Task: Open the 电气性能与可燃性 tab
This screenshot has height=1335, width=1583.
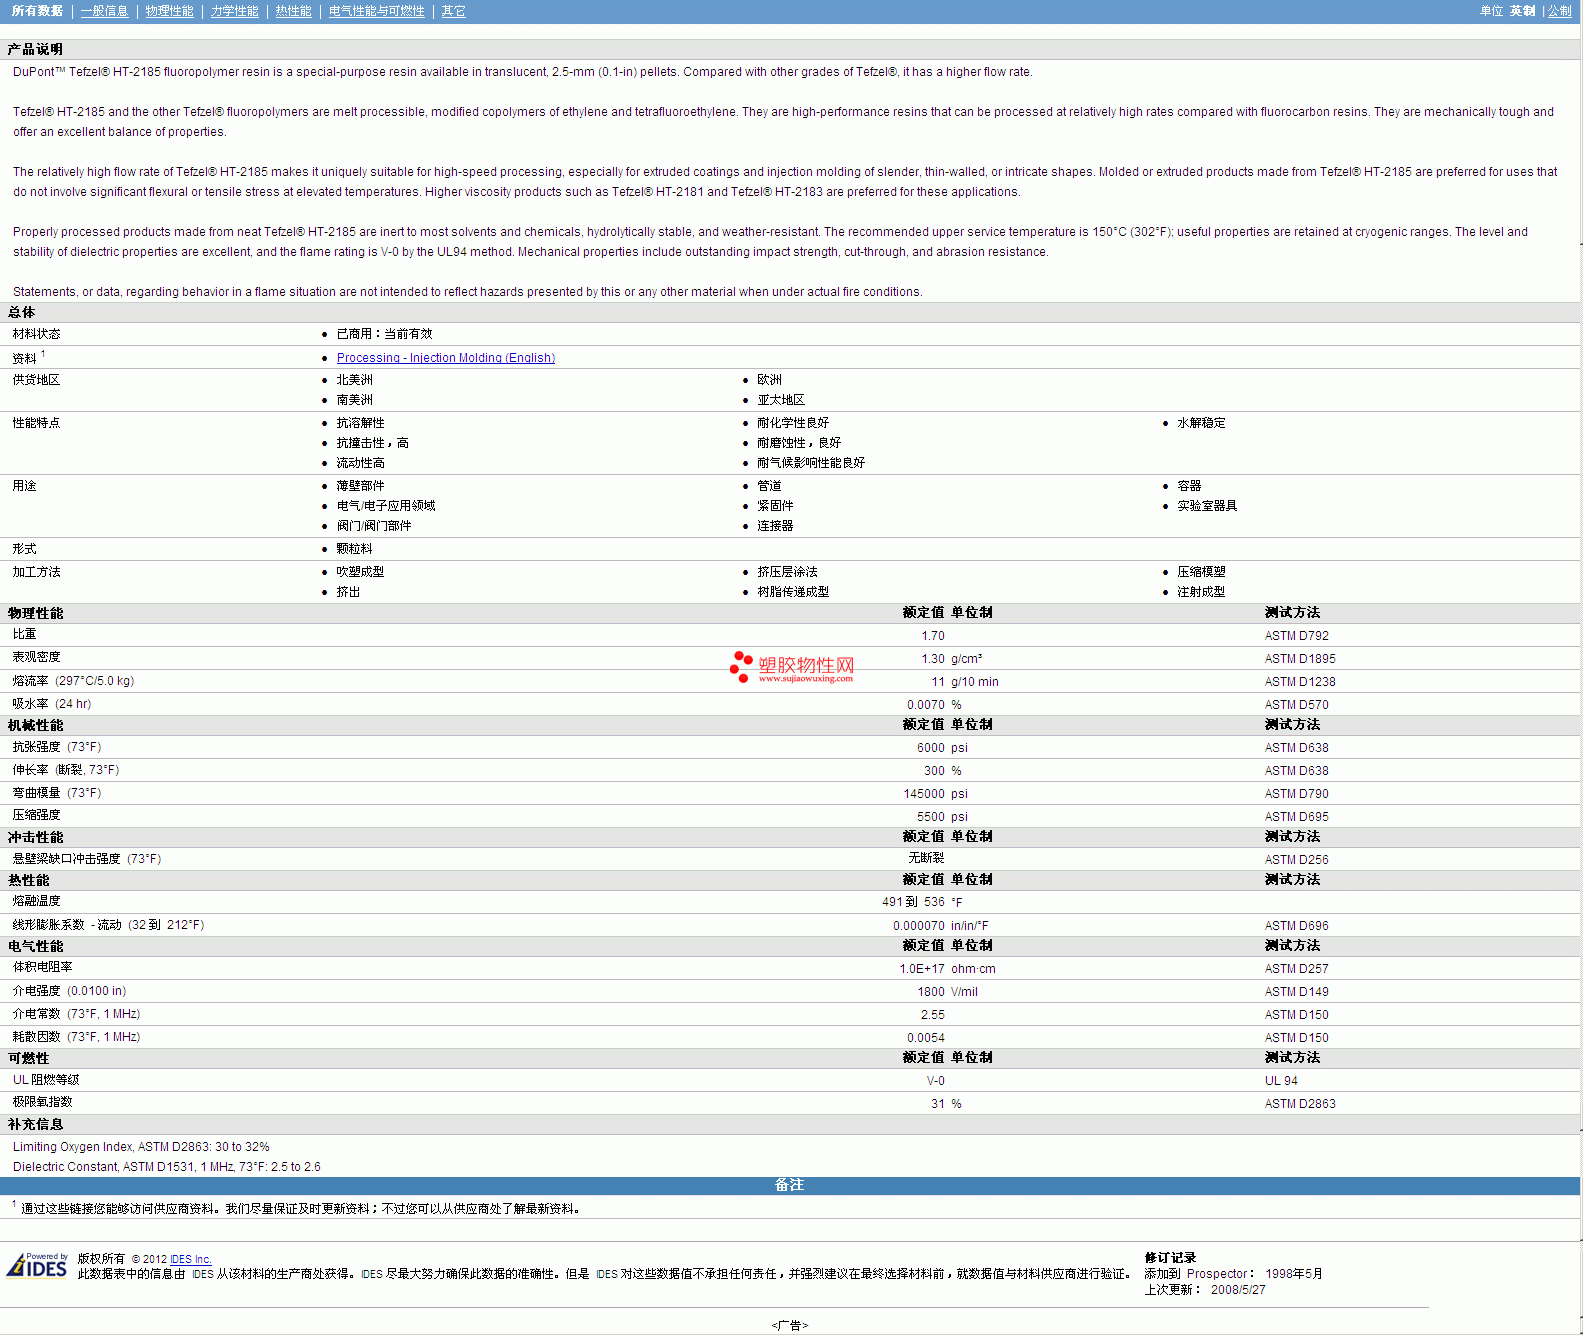Action: (377, 11)
